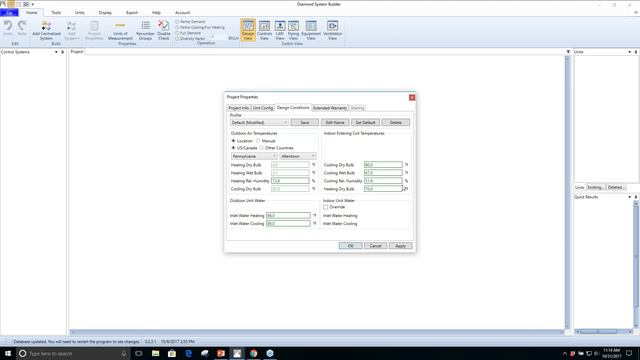Screen dimensions: 640x360
Task: Enable the Indoor Unit Water Override checkbox
Action: [x=326, y=207]
